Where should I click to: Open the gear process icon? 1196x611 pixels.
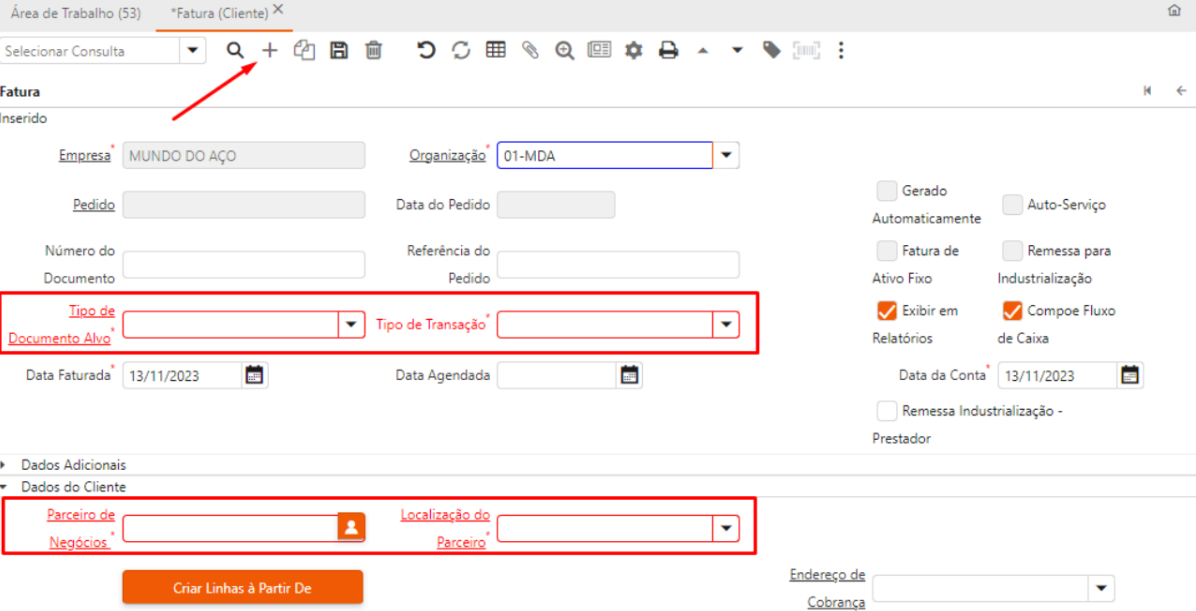633,50
